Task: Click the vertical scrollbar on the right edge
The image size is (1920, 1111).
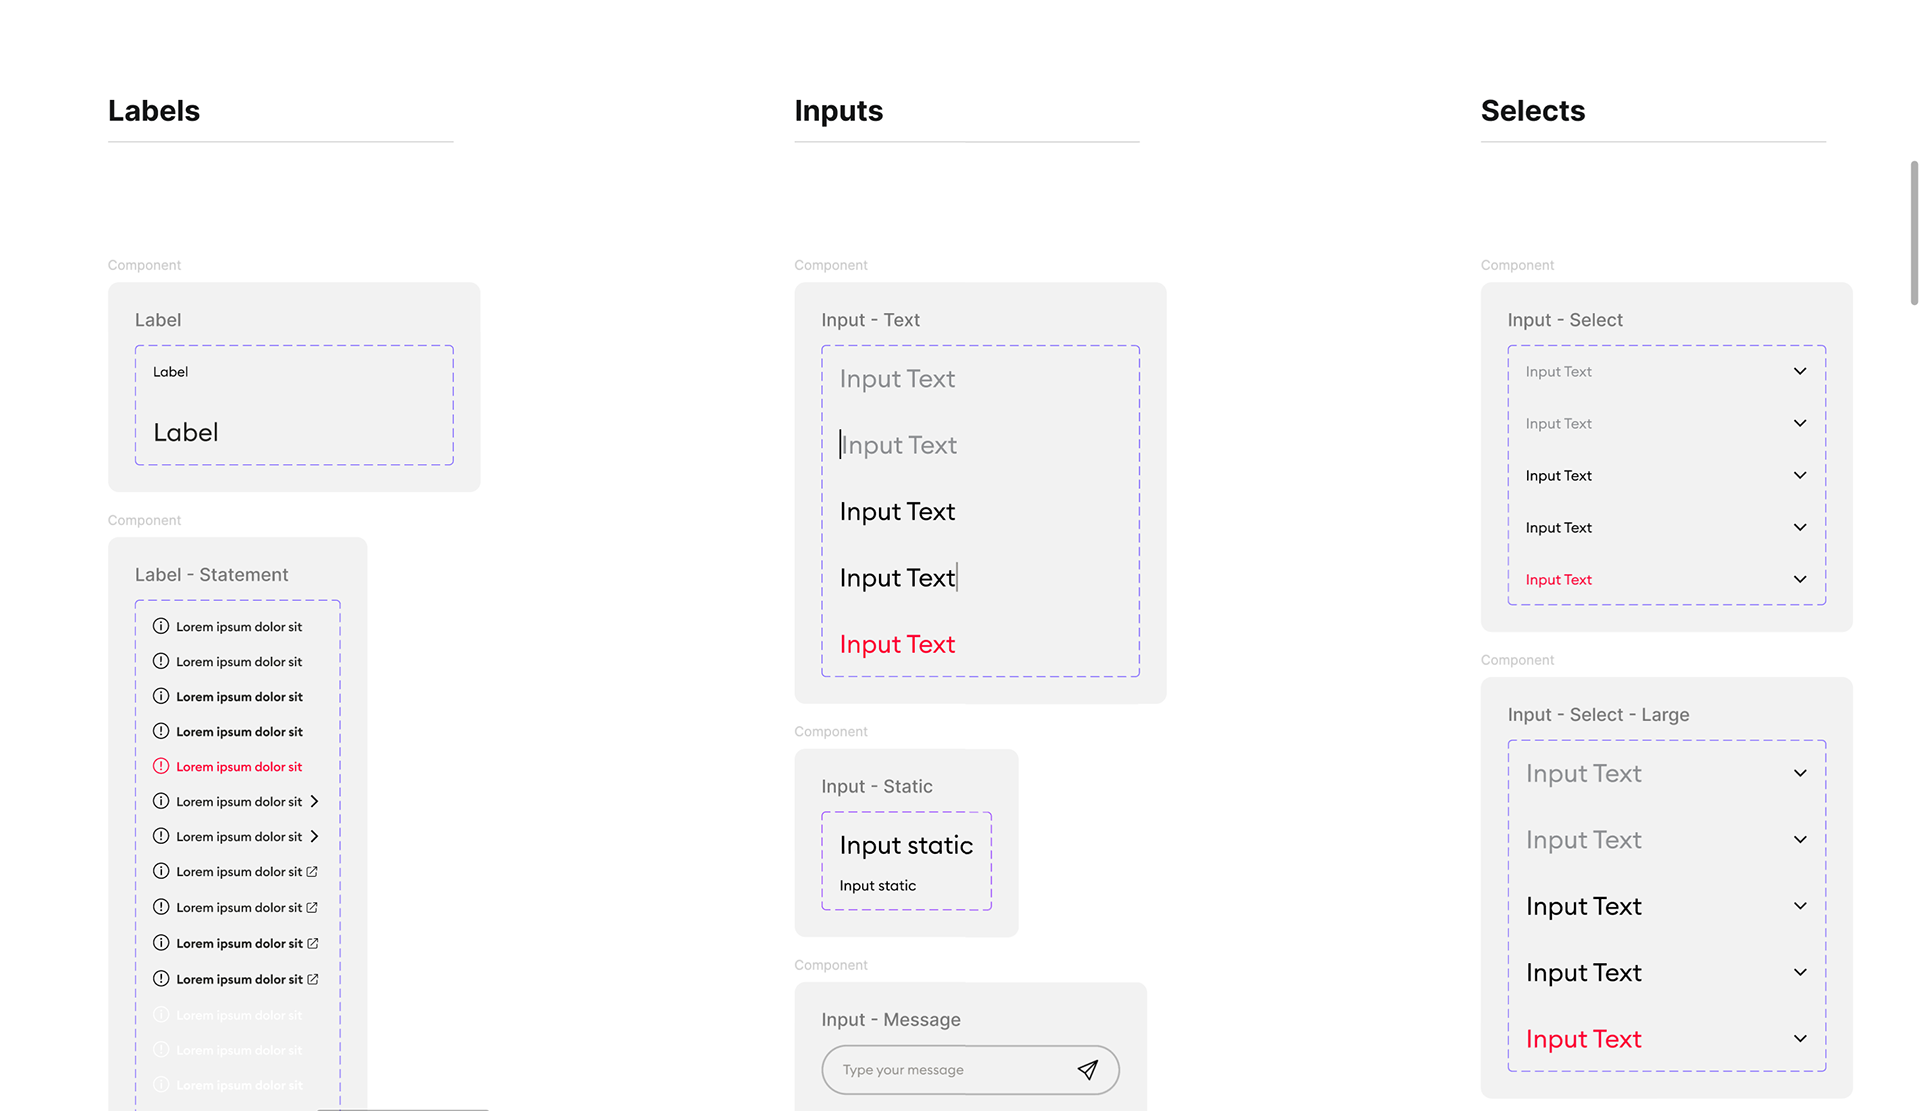Action: [1914, 232]
